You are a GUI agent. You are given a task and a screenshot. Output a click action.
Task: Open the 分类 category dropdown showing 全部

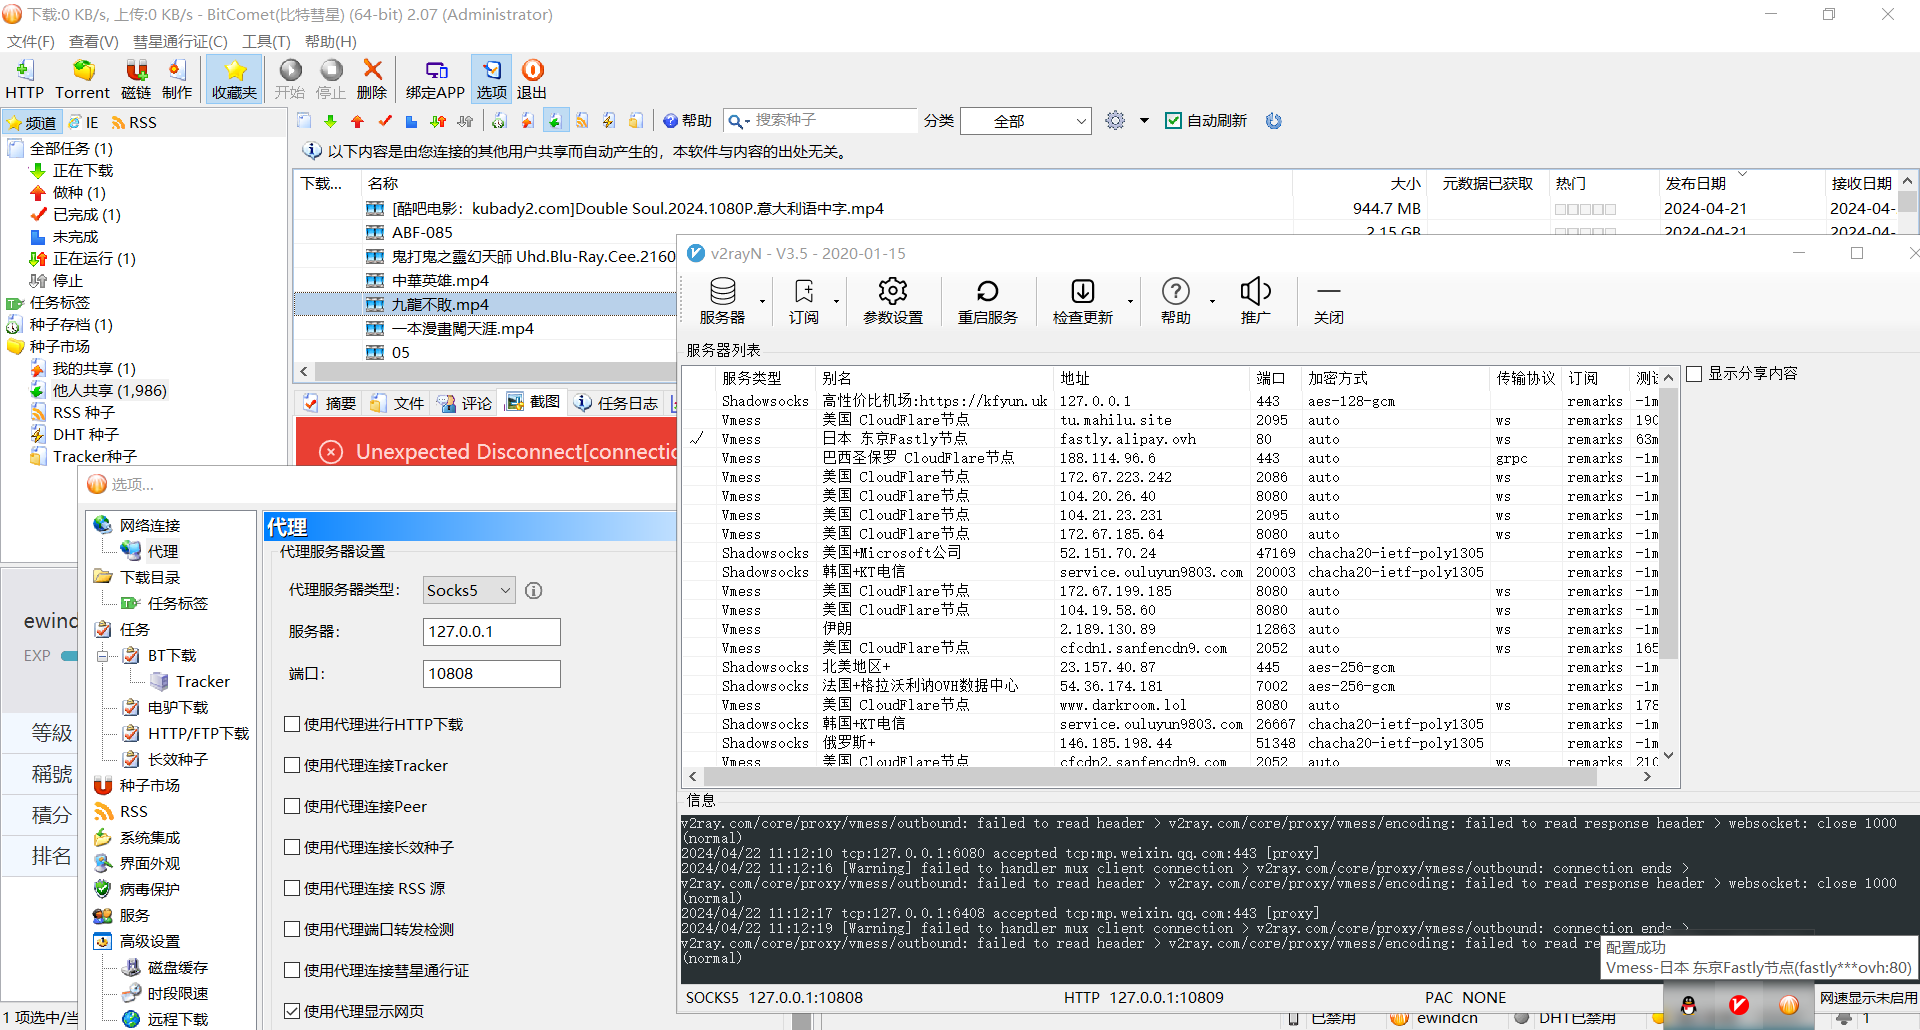[1025, 121]
